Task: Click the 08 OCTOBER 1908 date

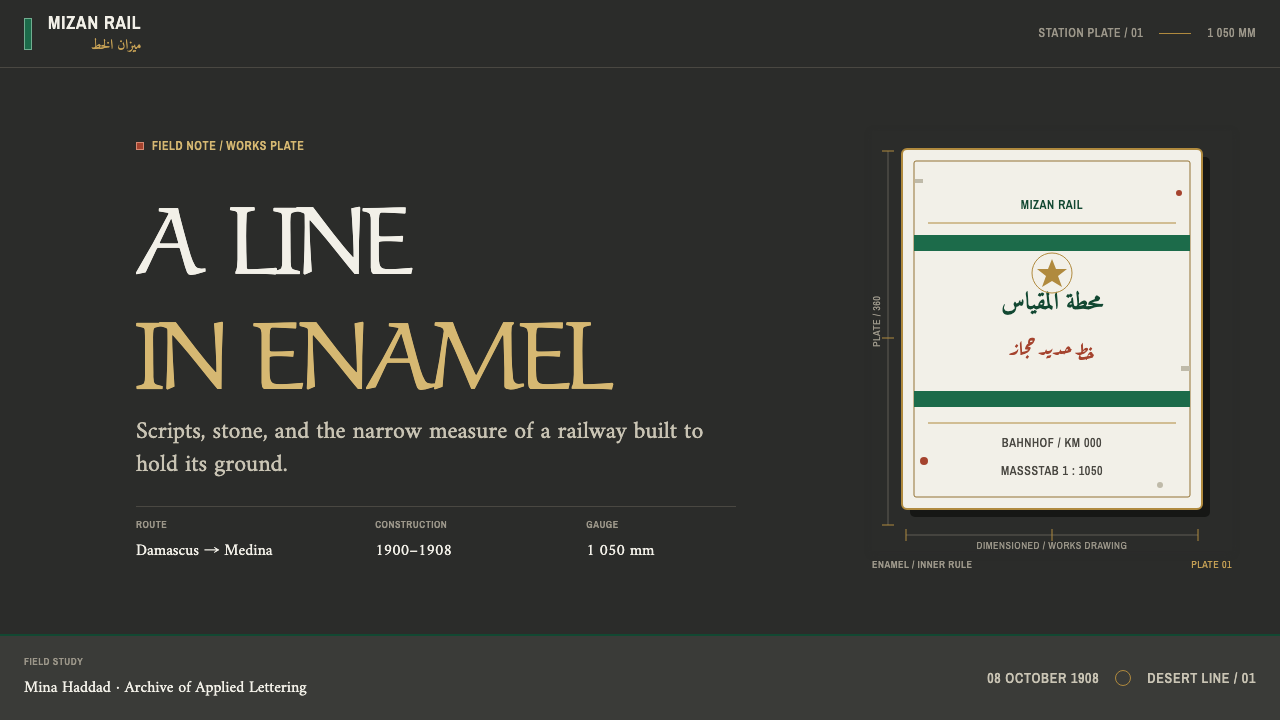Action: pos(1043,678)
